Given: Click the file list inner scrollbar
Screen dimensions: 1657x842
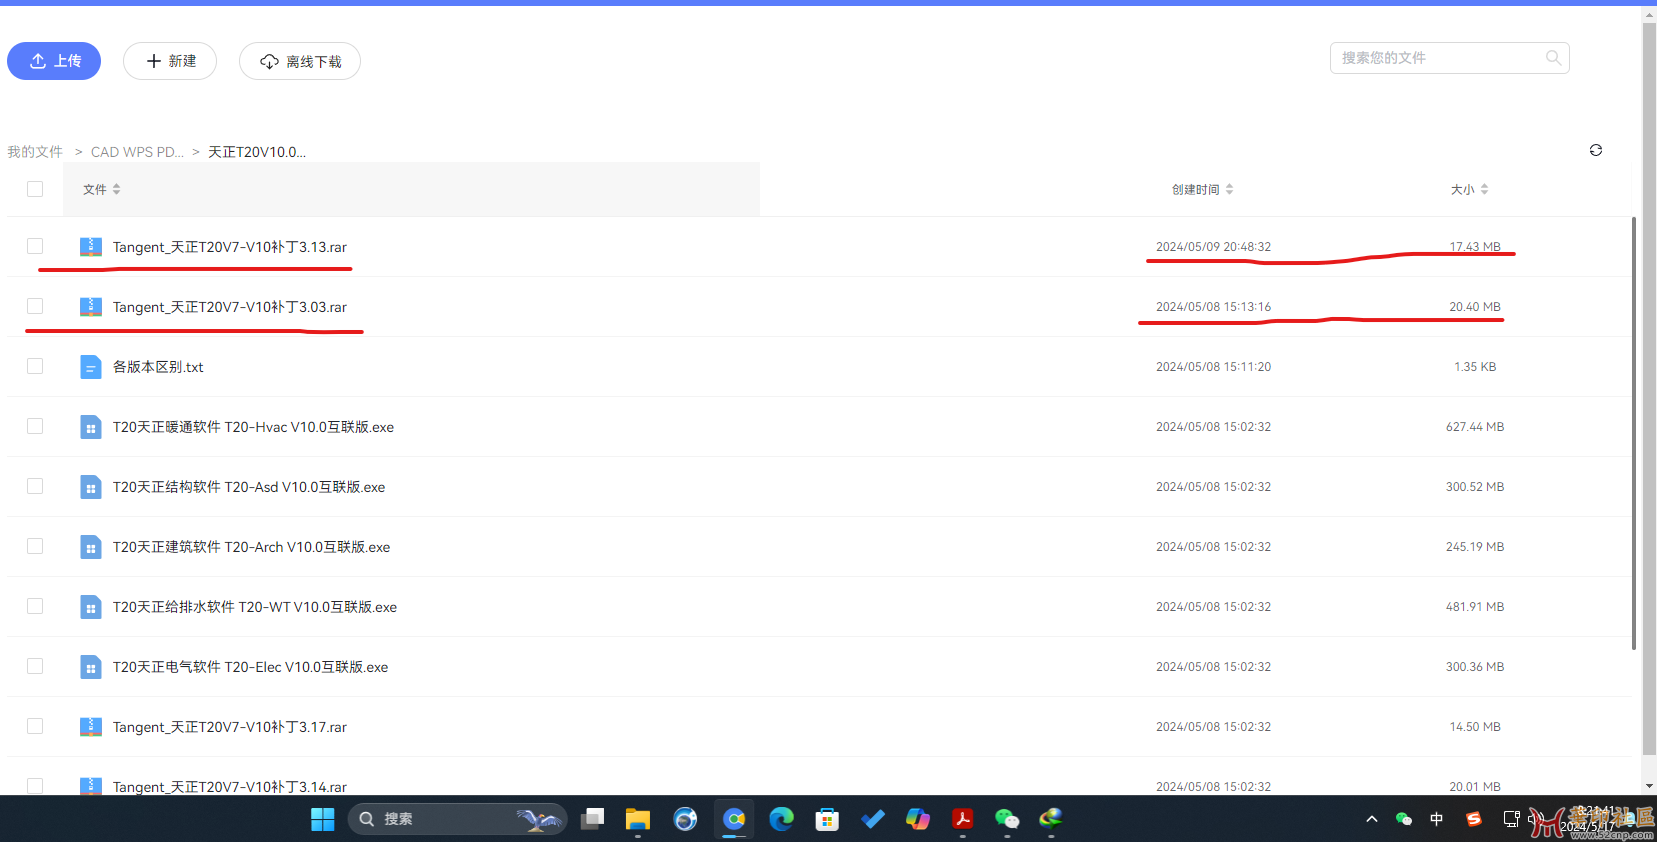Looking at the screenshot, I should point(1634,433).
